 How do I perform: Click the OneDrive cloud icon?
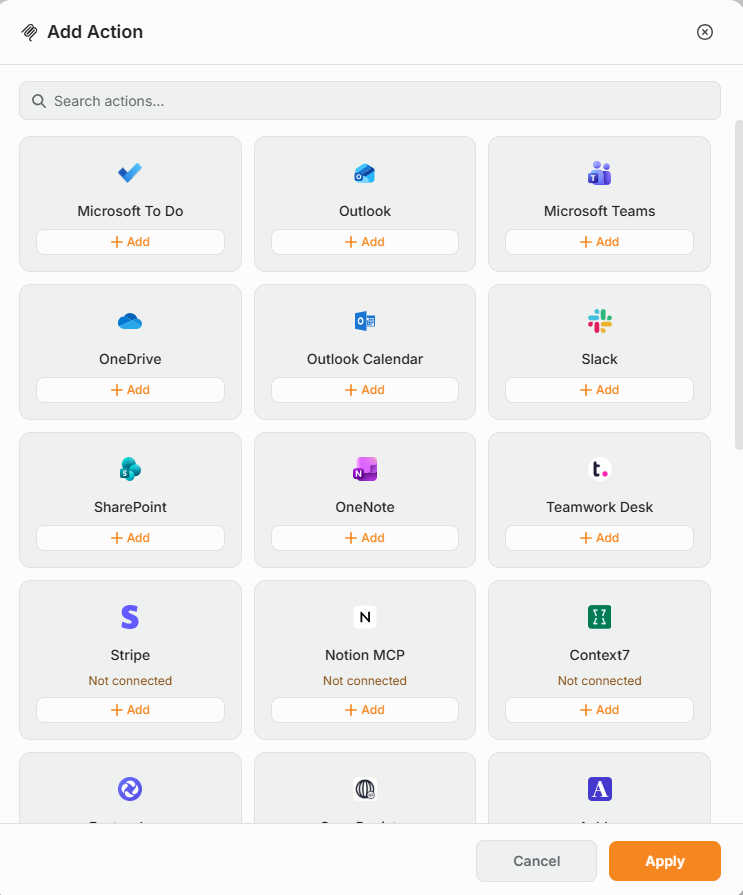130,321
